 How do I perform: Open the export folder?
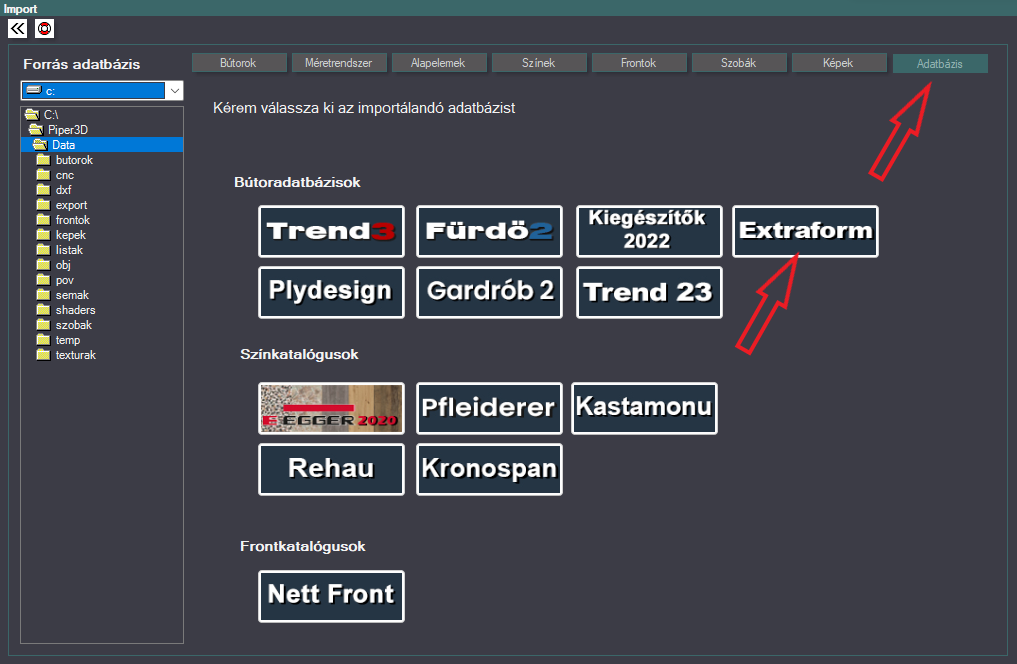point(62,205)
